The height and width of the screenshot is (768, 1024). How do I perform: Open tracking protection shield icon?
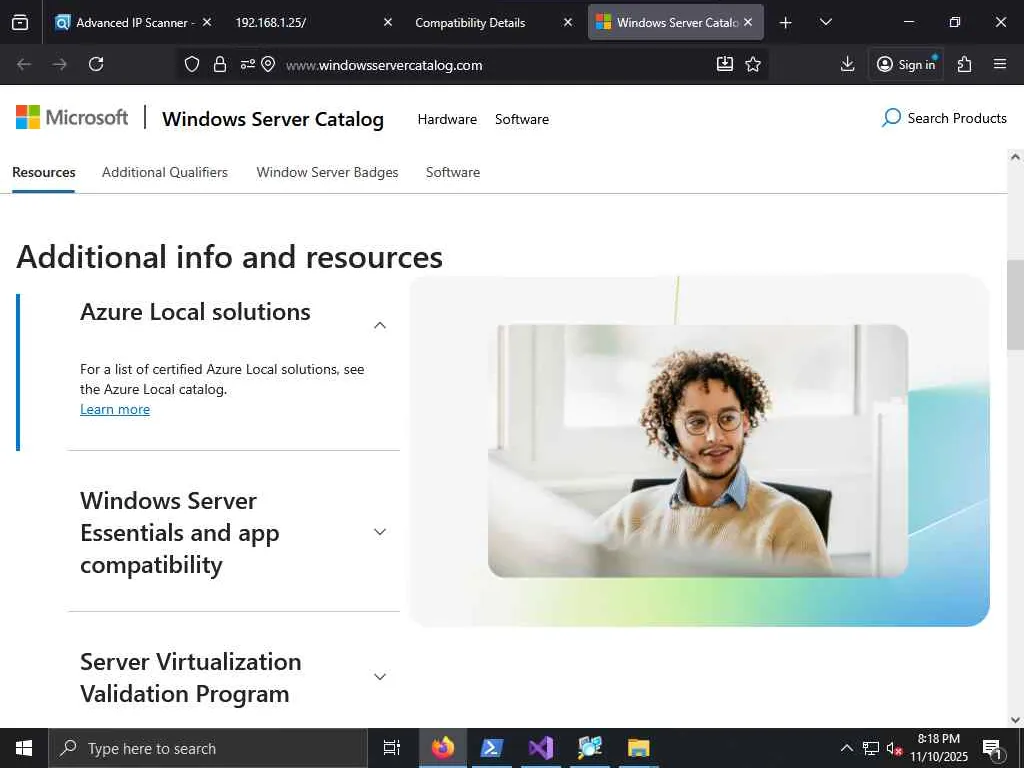pos(191,64)
